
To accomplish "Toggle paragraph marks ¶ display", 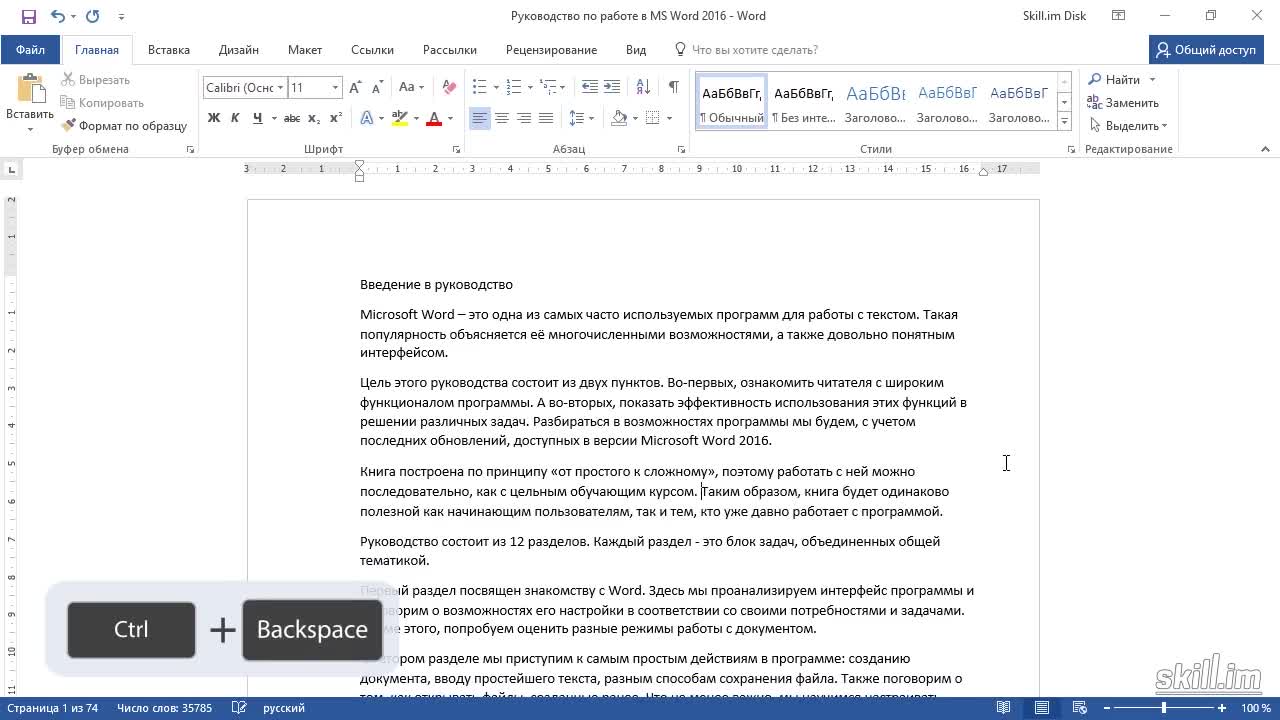I will pos(674,87).
